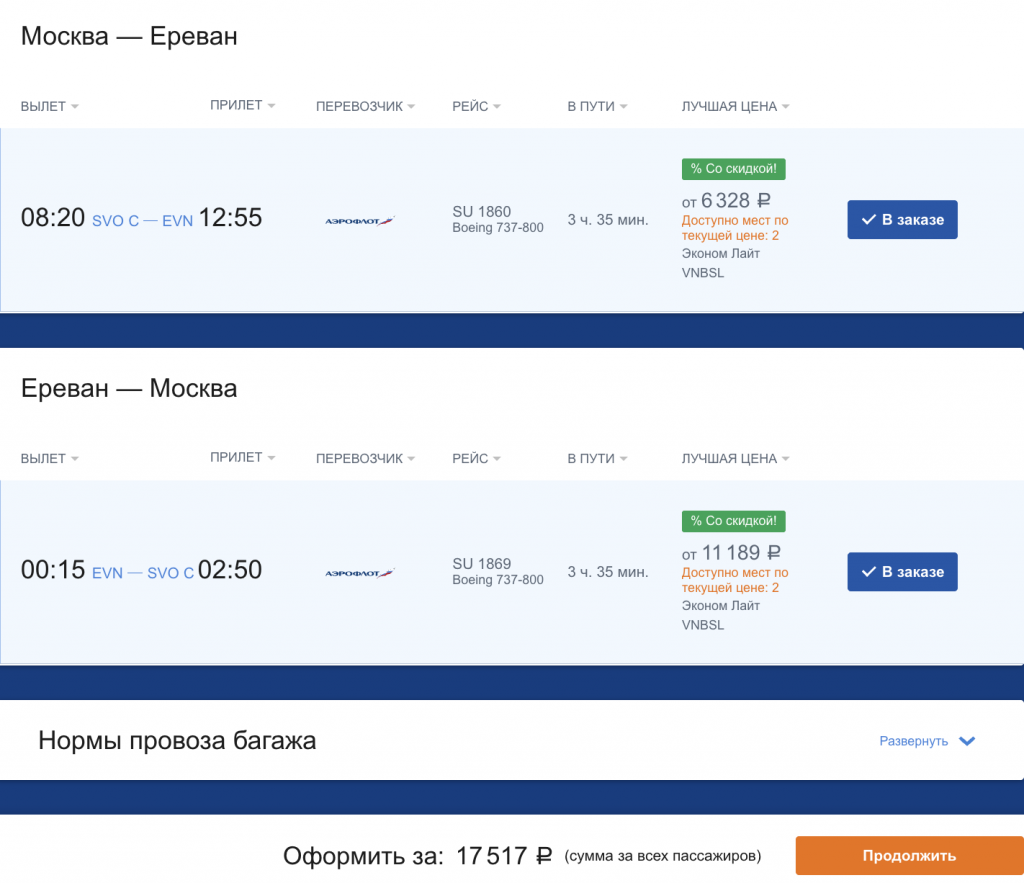This screenshot has height=883, width=1024.
Task: Toggle 'В заказе' for flight SU 1860
Action: [902, 220]
